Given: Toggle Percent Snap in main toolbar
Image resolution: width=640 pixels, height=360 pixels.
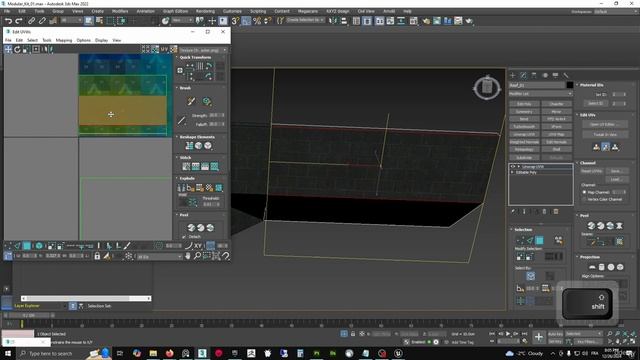Looking at the screenshot, I should 257,21.
